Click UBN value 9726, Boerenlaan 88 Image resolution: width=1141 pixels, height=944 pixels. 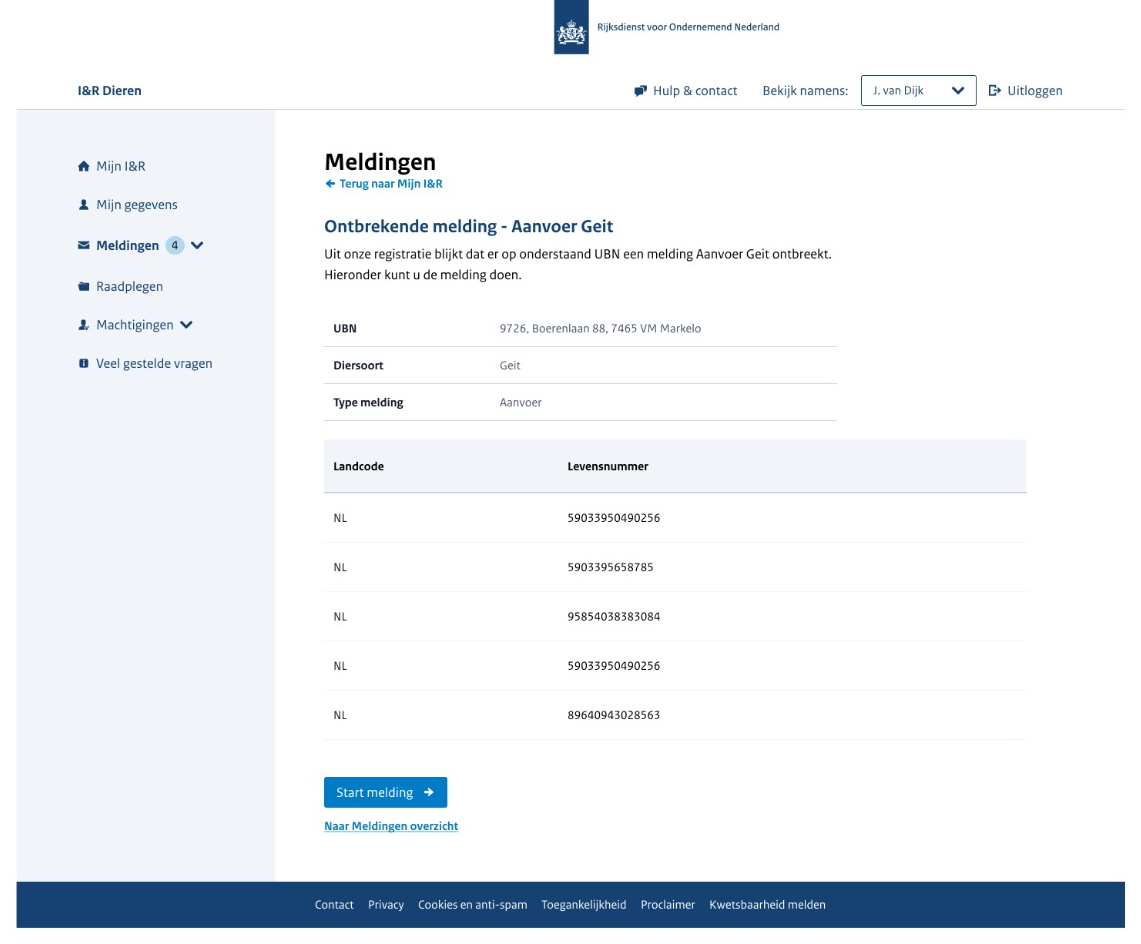pos(600,328)
